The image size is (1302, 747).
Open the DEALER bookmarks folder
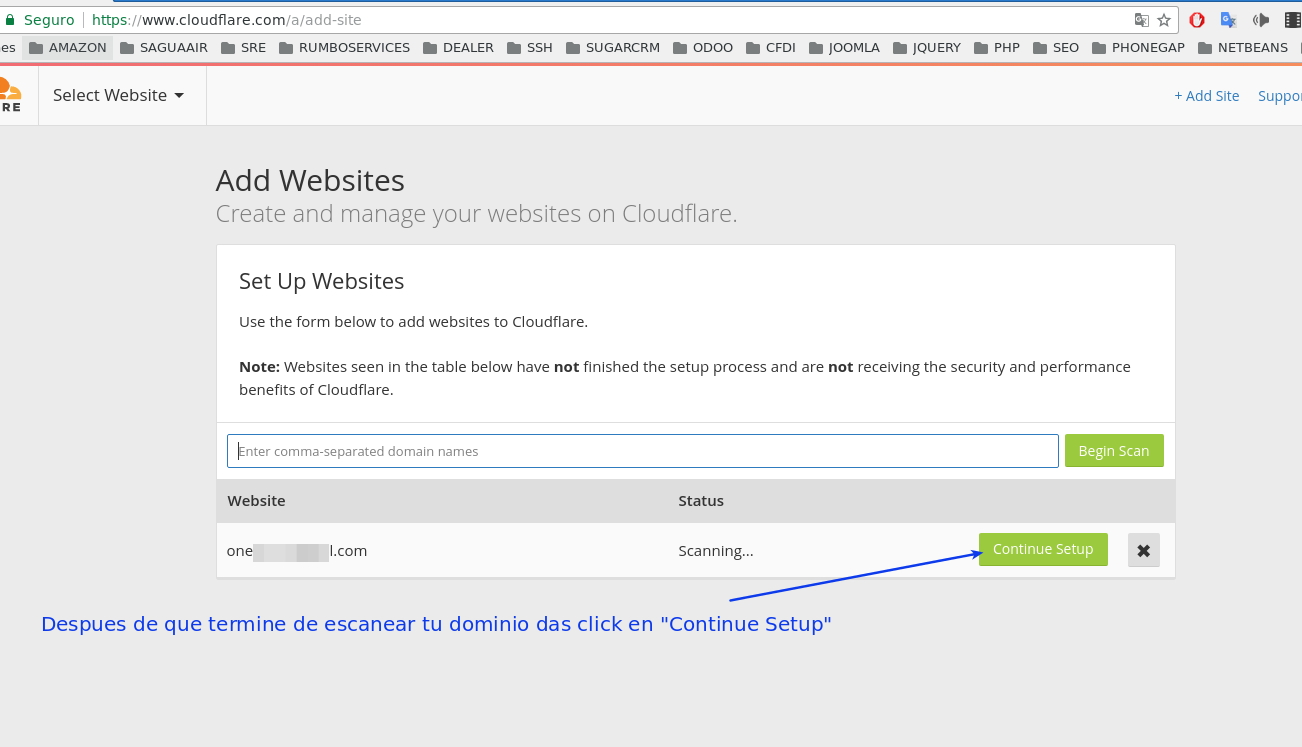[458, 47]
